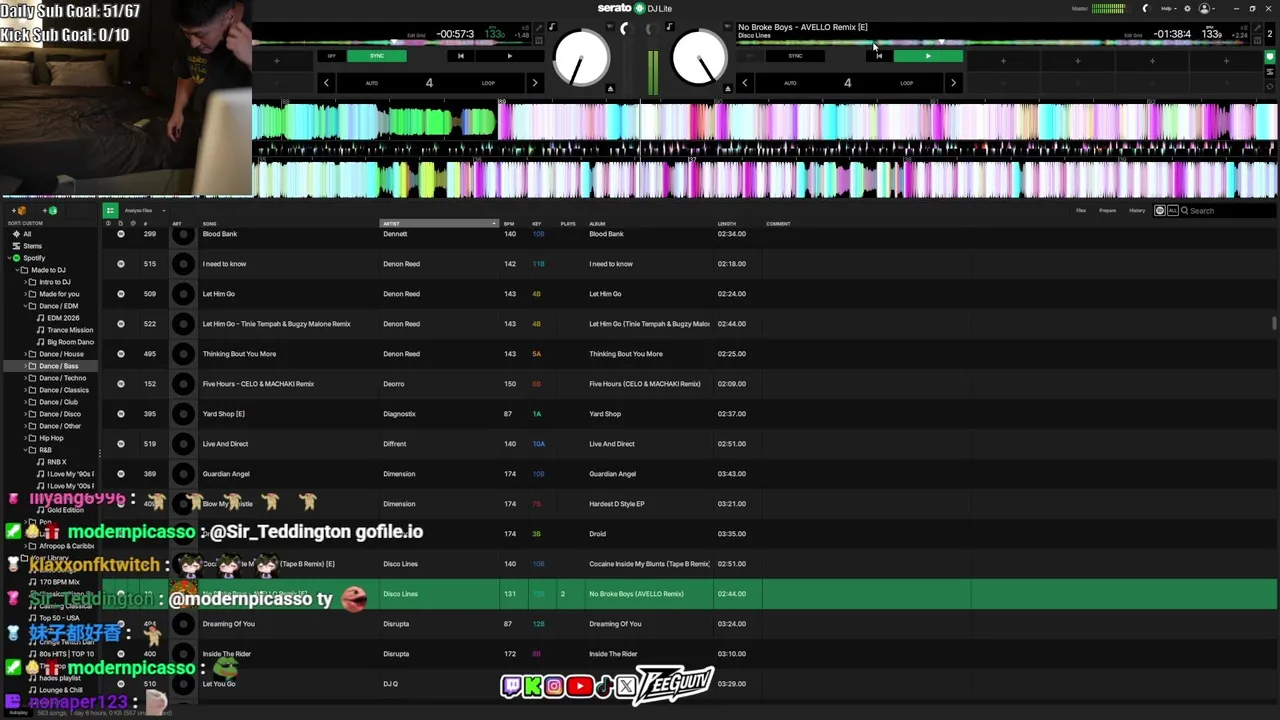1280x720 pixels.
Task: Double the right deck loop size arrow
Action: 953,83
